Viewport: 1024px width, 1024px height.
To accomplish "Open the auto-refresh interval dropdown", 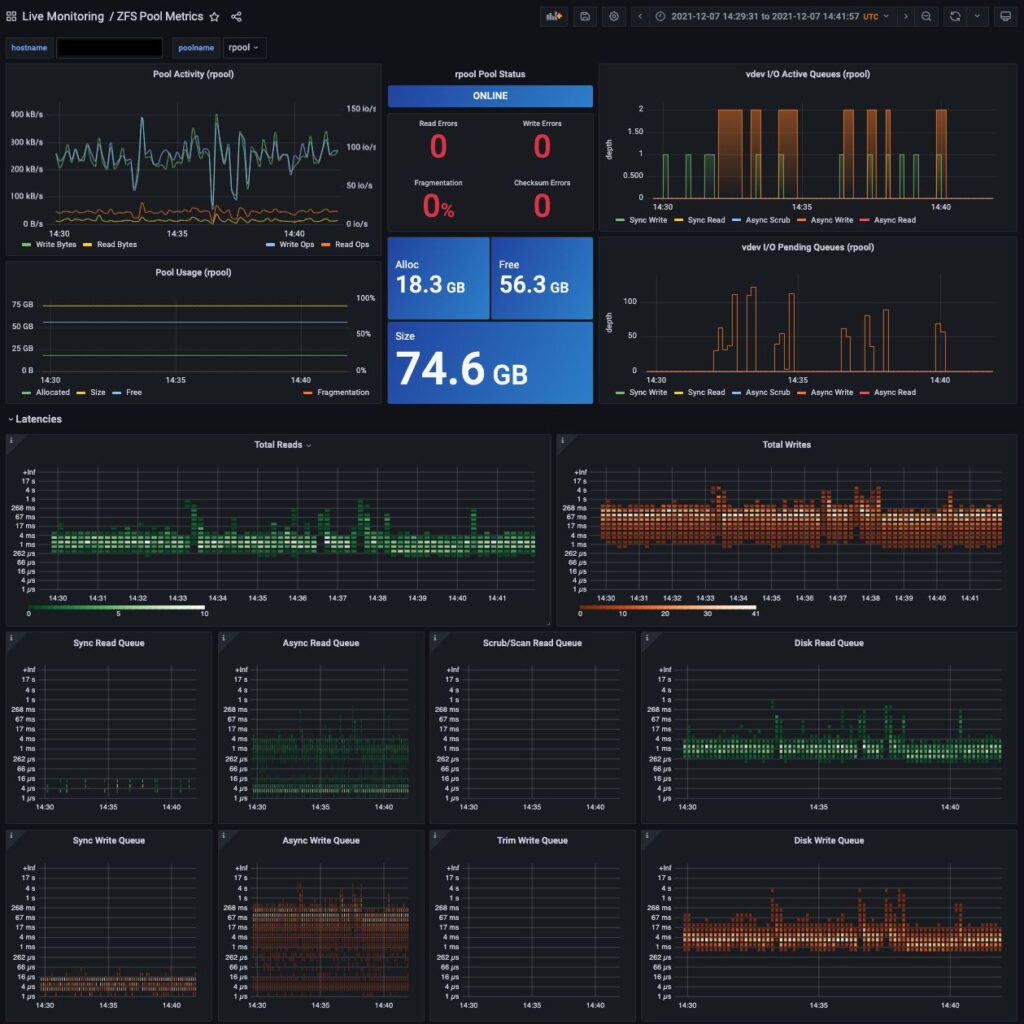I will tap(978, 16).
